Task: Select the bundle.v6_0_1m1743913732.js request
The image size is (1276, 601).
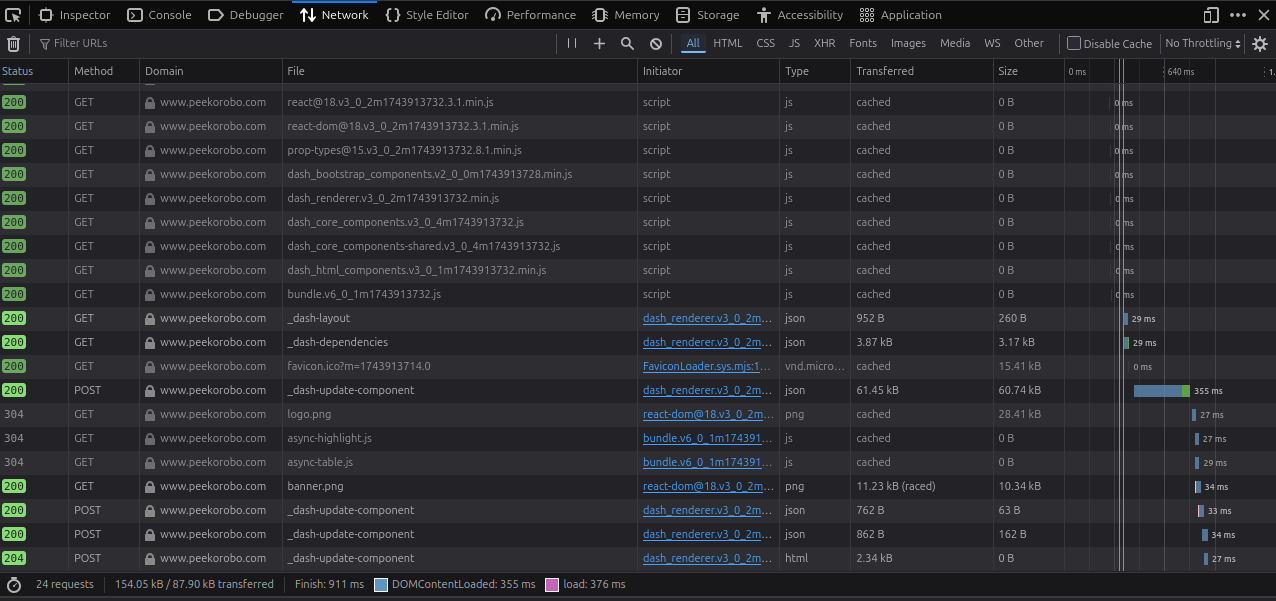Action: coord(364,294)
